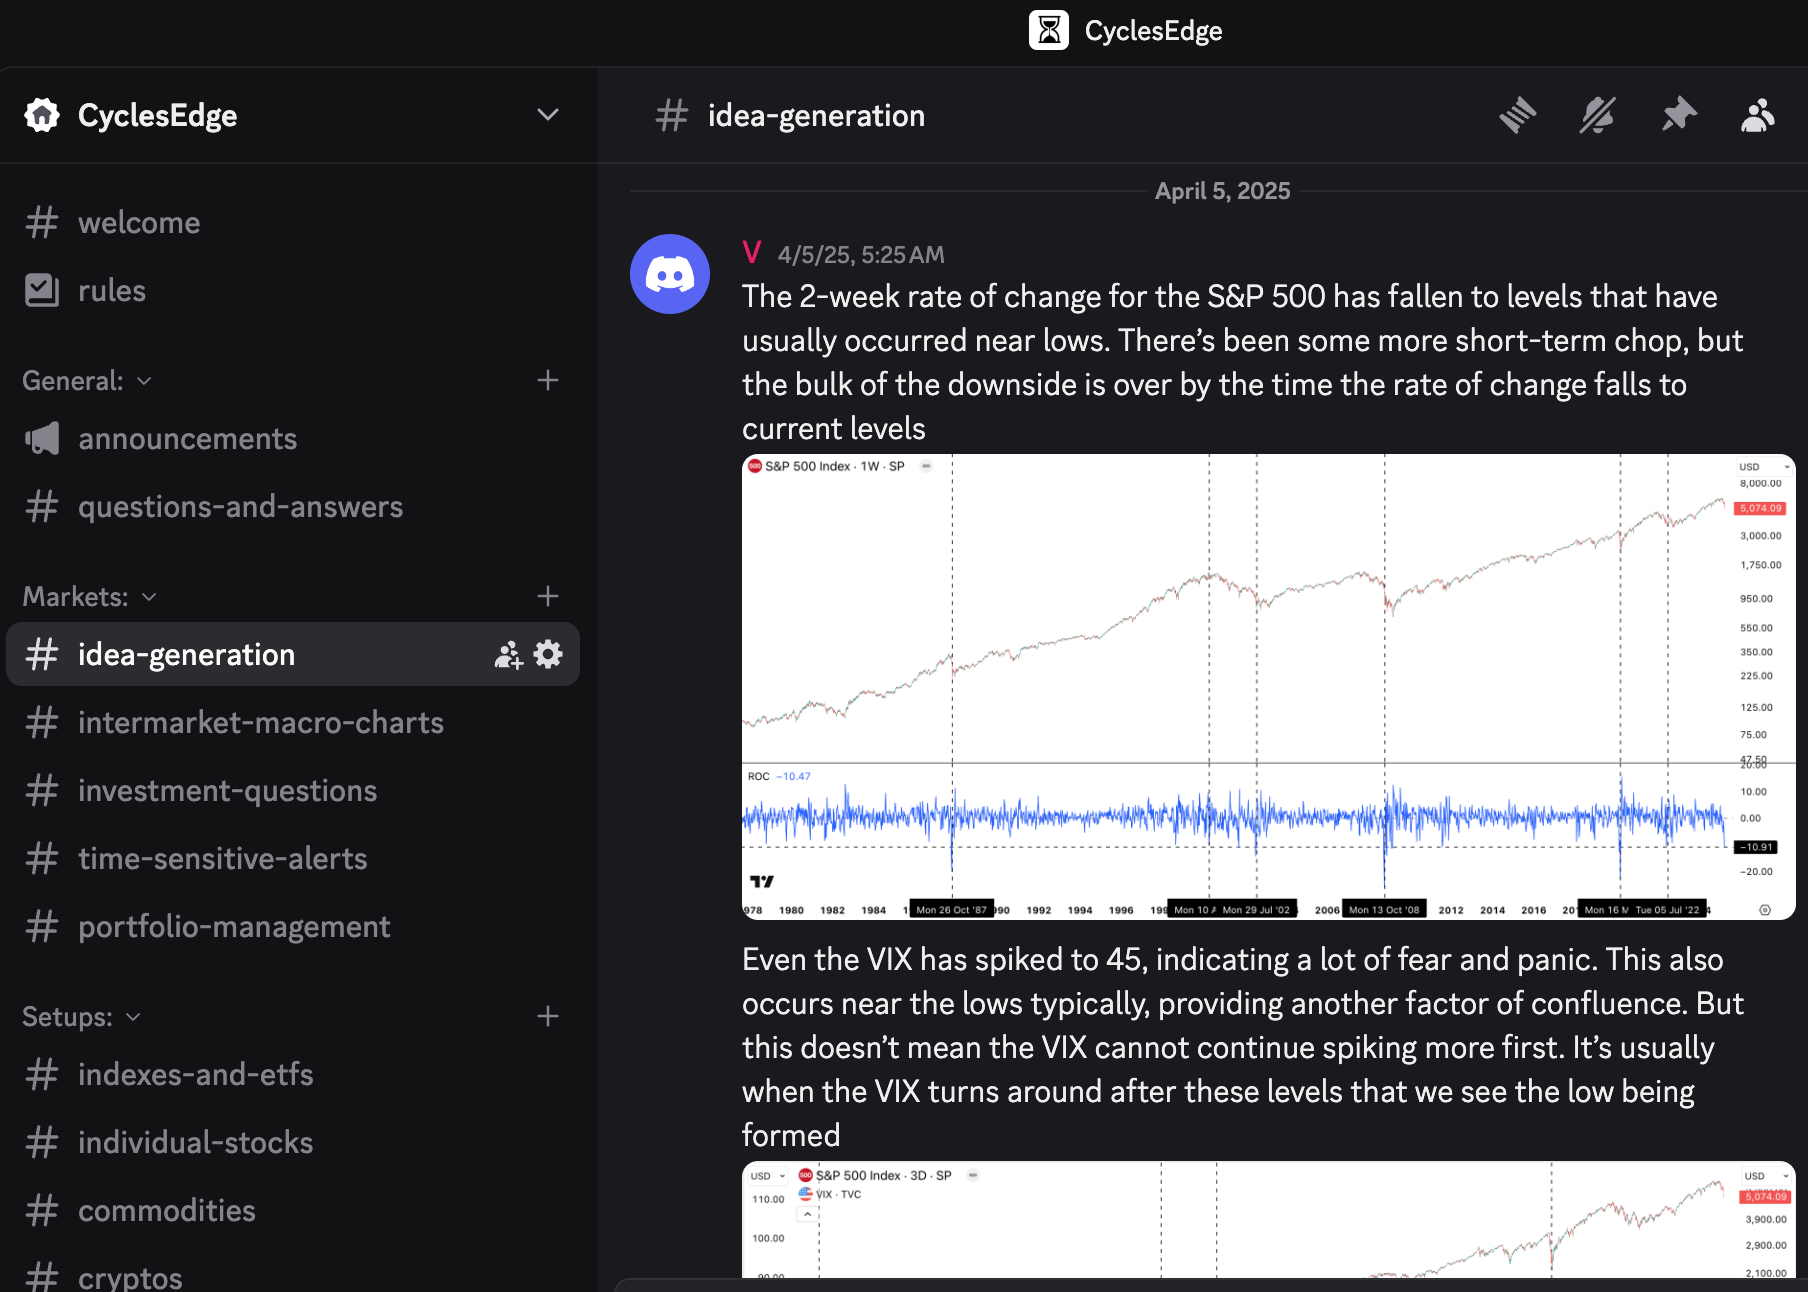1808x1292 pixels.
Task: Click the idea-generation header hash icon
Action: [672, 115]
